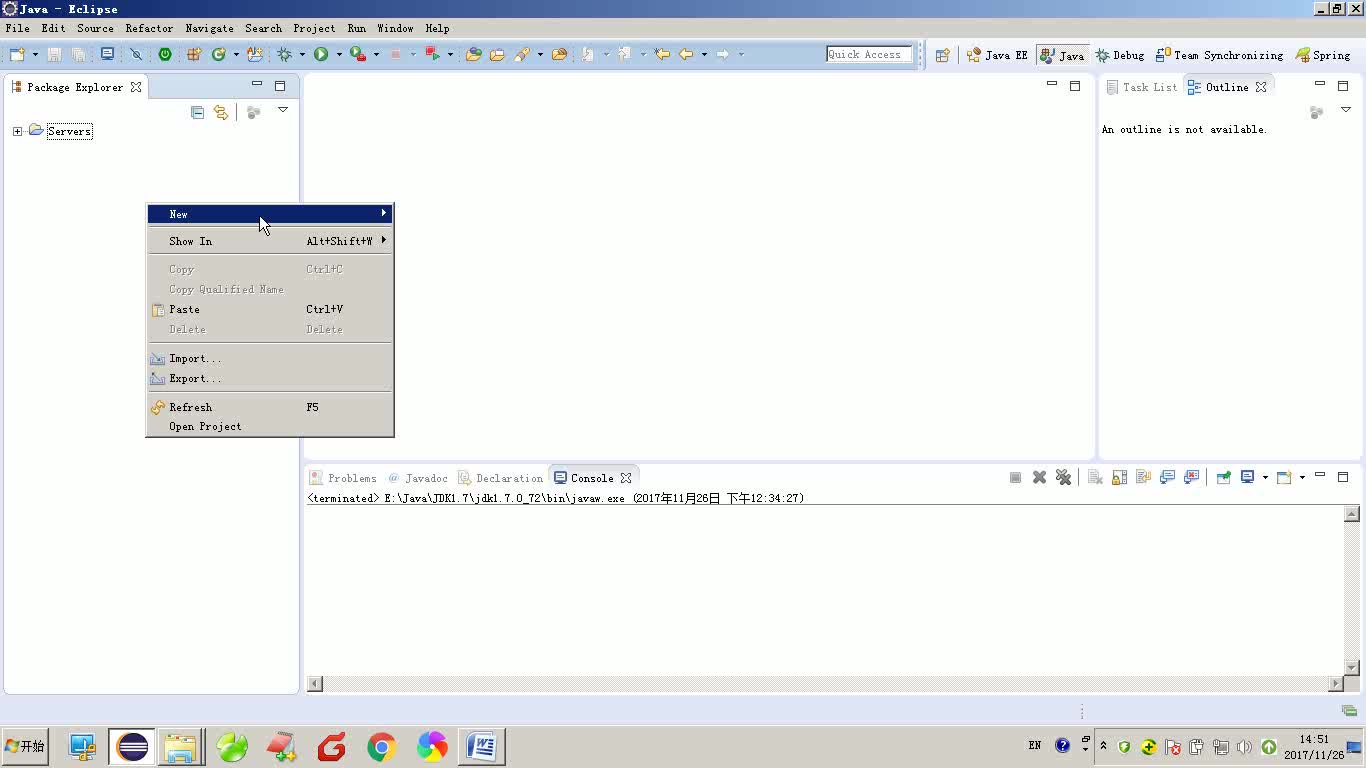
Task: Switch to the Task List tab
Action: click(1141, 87)
